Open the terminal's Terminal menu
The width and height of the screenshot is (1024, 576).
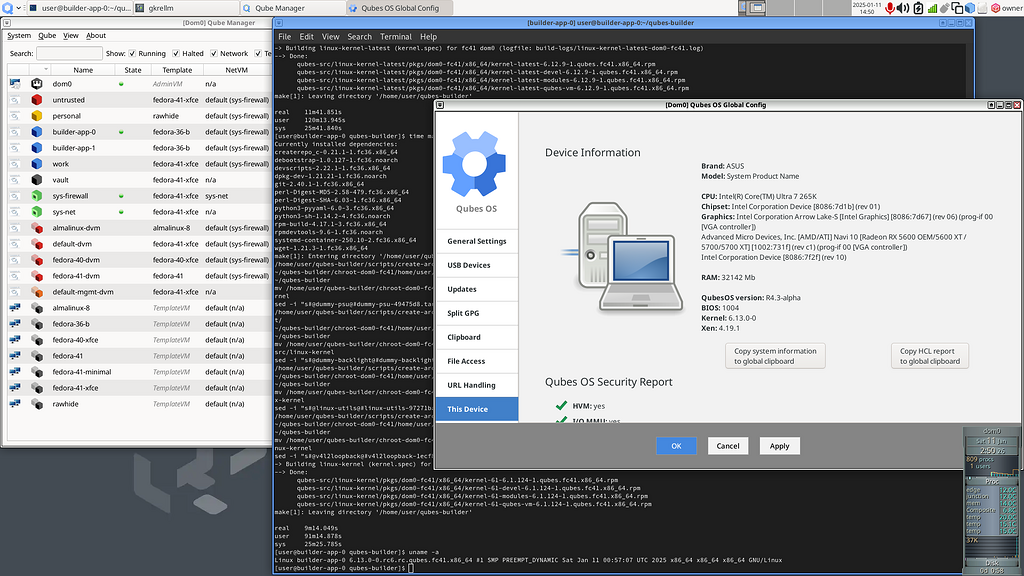[x=395, y=36]
